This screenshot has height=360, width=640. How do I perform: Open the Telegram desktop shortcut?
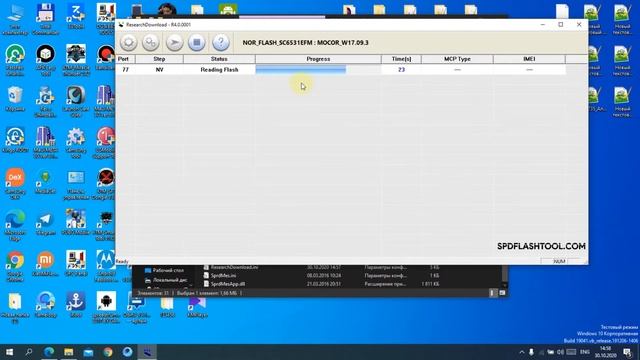[45, 223]
